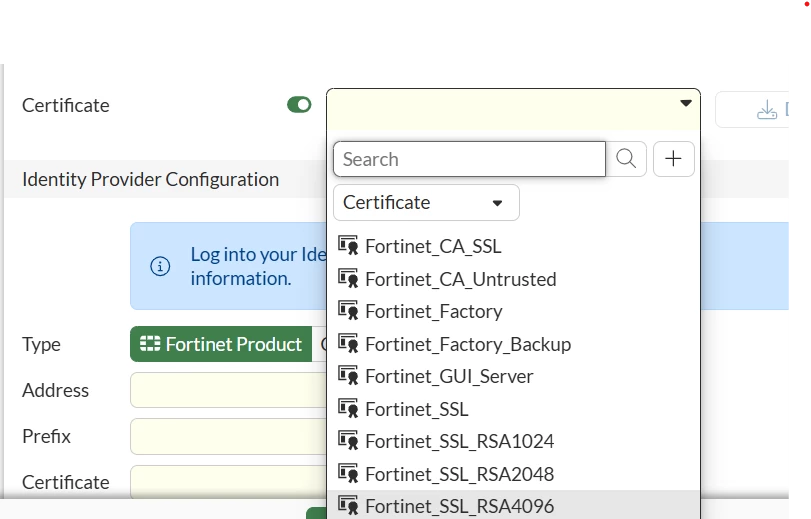Click the magnifier search icon
The height and width of the screenshot is (519, 811).
coord(626,159)
